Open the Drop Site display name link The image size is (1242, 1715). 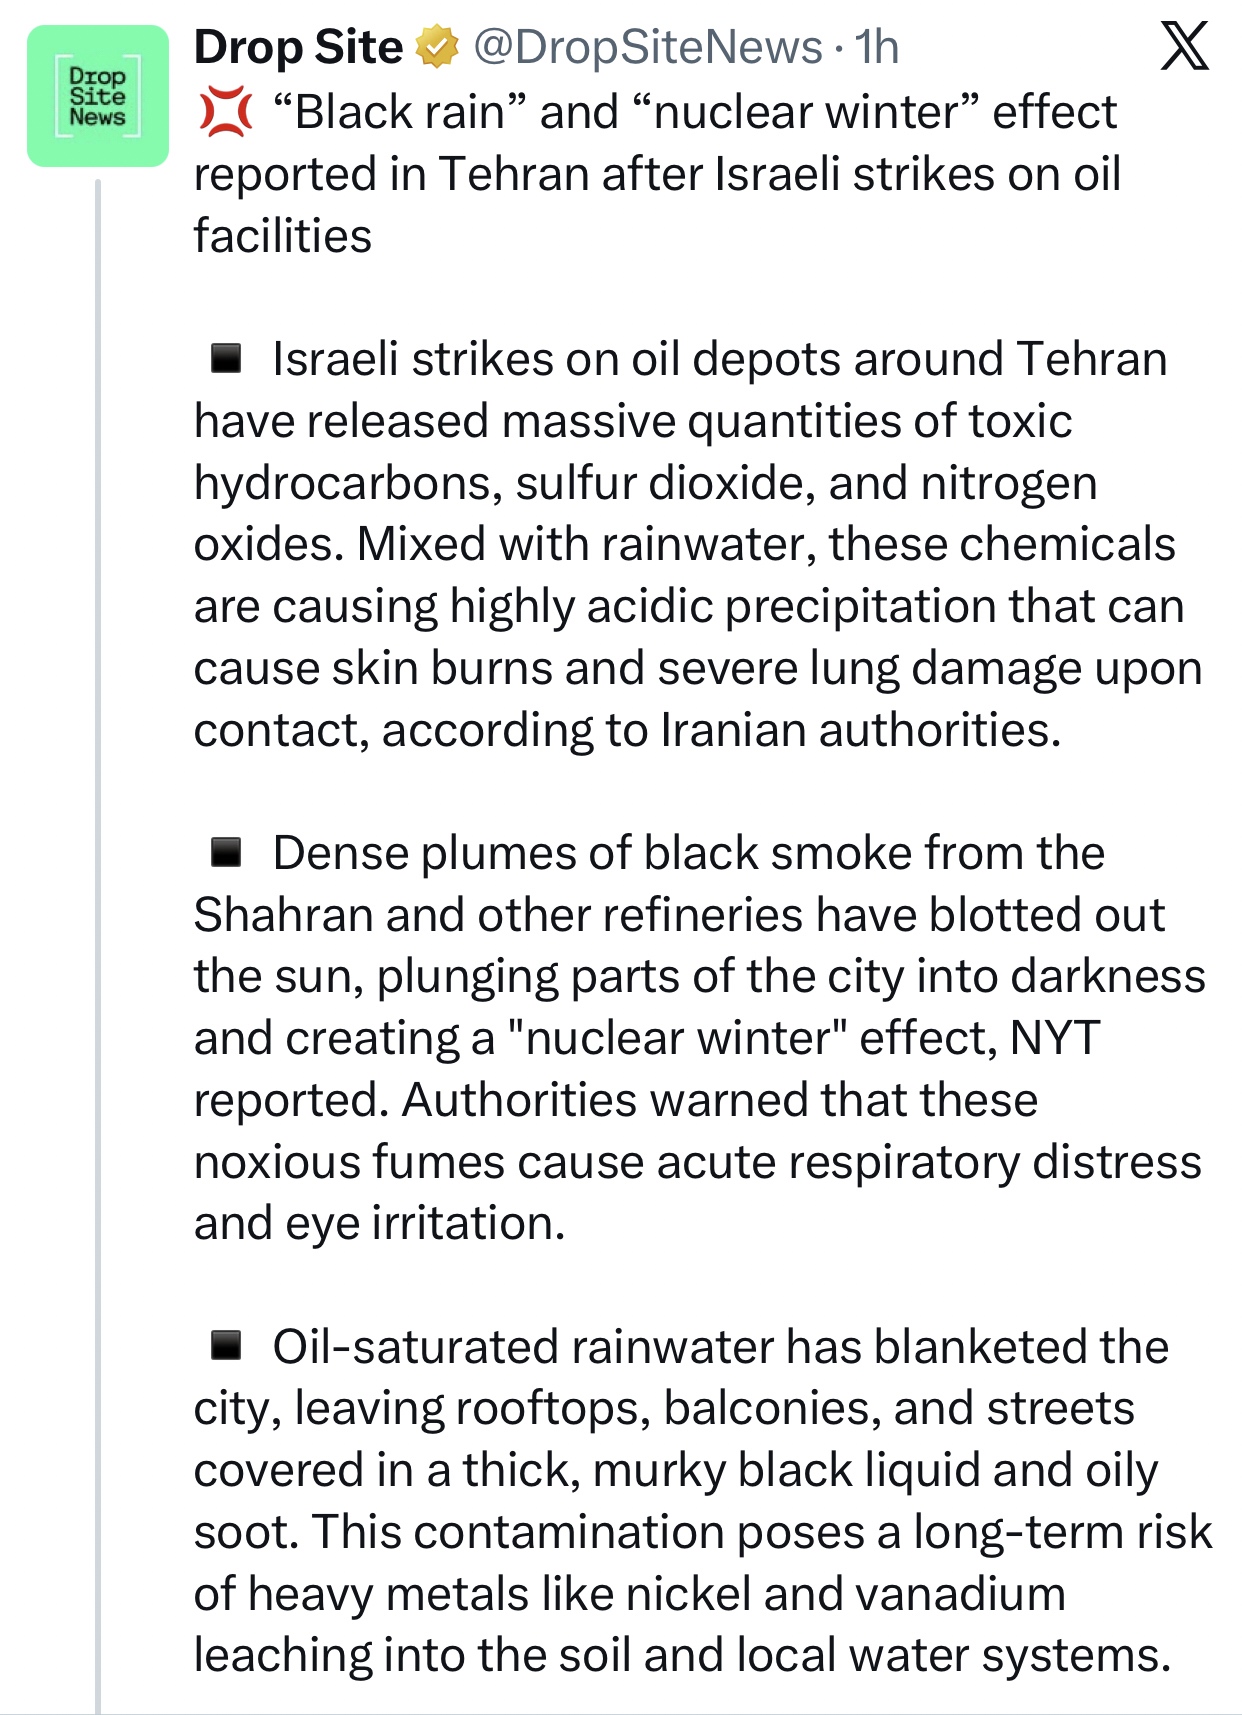pyautogui.click(x=297, y=47)
